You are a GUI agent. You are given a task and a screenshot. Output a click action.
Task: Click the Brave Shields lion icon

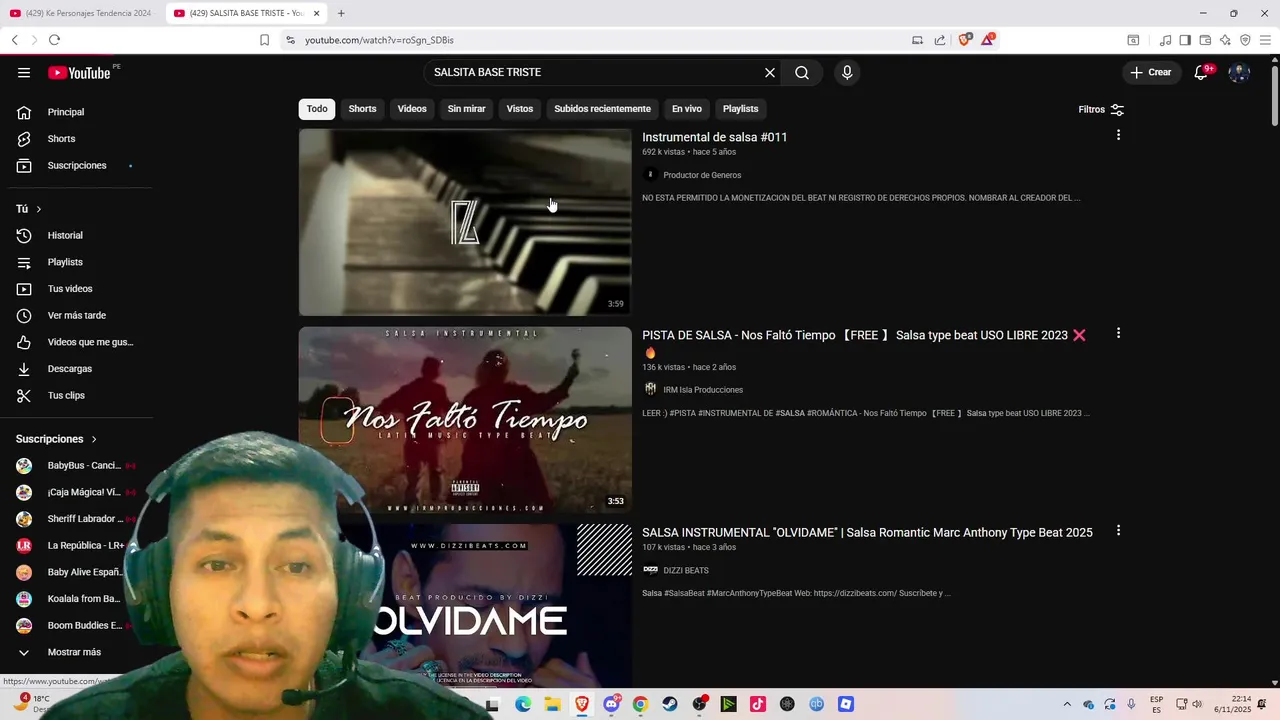[965, 40]
